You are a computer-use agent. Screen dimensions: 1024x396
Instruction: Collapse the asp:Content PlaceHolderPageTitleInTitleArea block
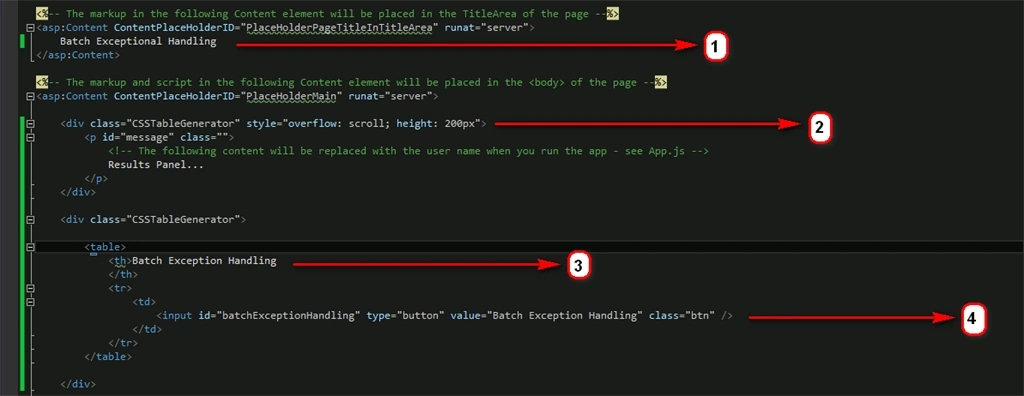[x=30, y=28]
